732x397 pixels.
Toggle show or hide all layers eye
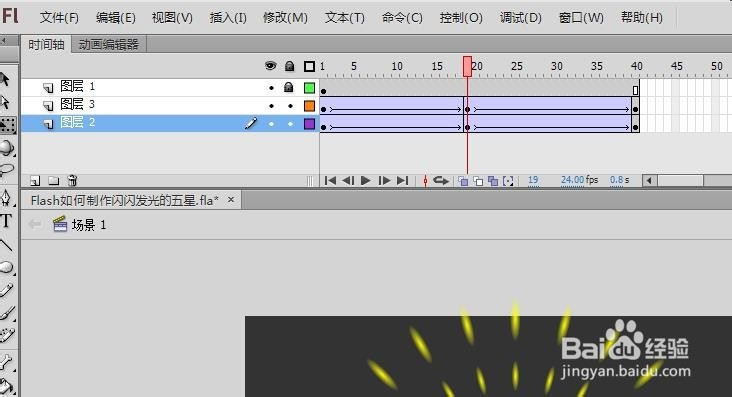pyautogui.click(x=270, y=66)
